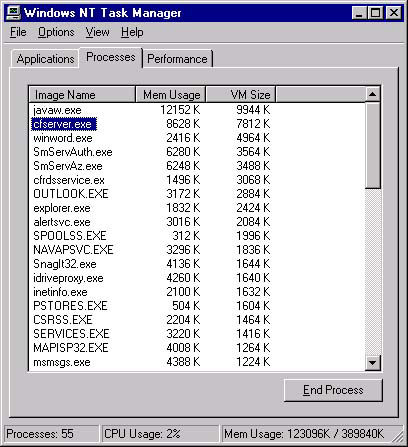Click the process list scrollbar thumb
408x447 pixels.
tap(373, 146)
